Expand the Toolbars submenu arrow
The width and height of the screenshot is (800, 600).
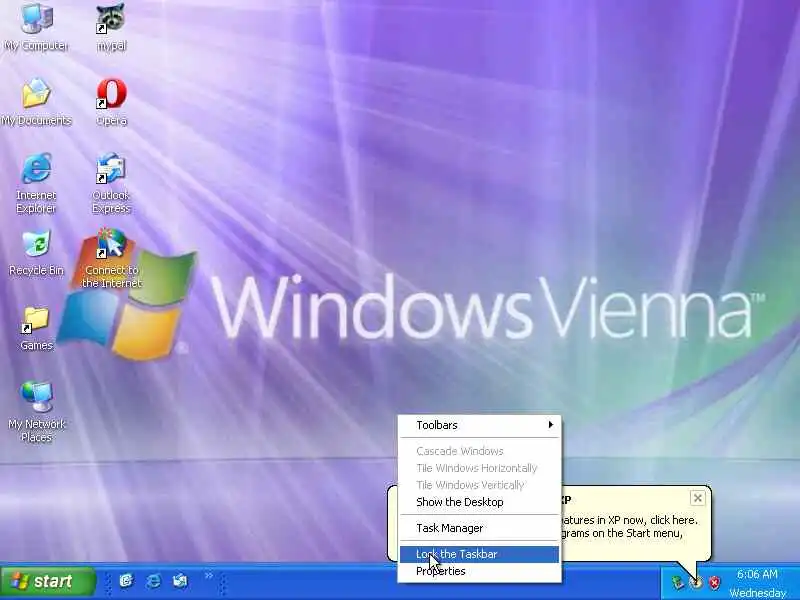click(x=551, y=424)
